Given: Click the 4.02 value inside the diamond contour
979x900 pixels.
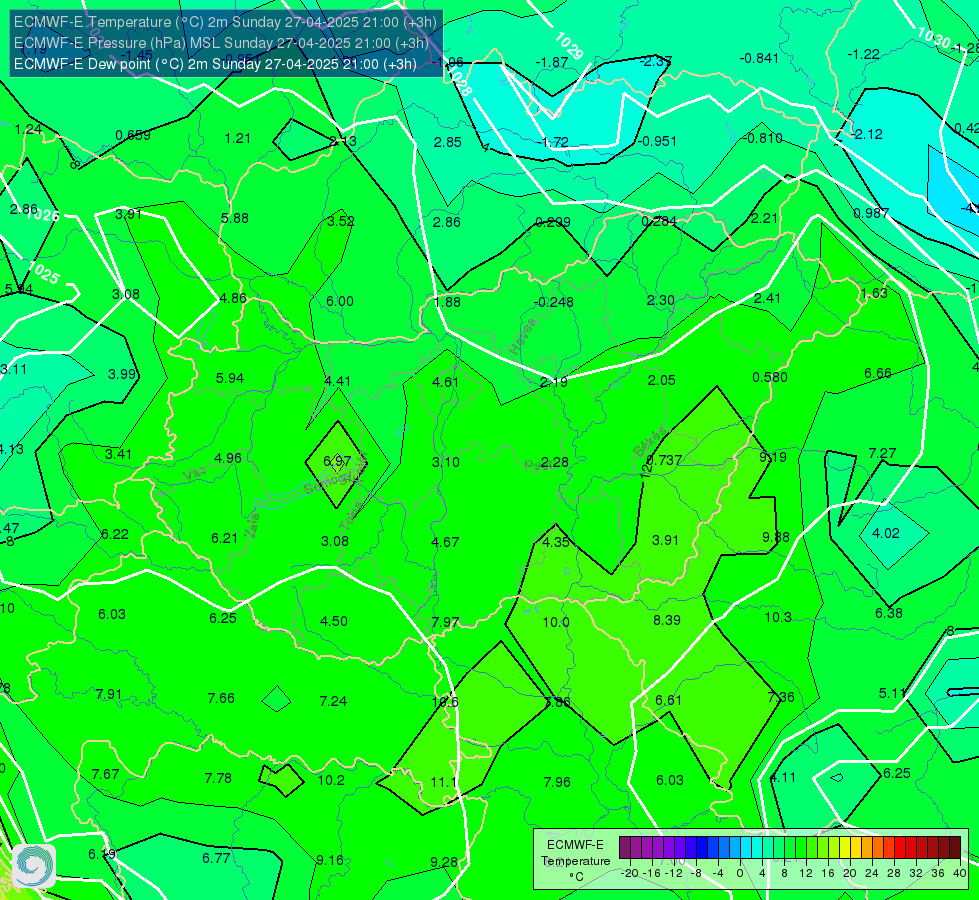Looking at the screenshot, I should pyautogui.click(x=886, y=533).
